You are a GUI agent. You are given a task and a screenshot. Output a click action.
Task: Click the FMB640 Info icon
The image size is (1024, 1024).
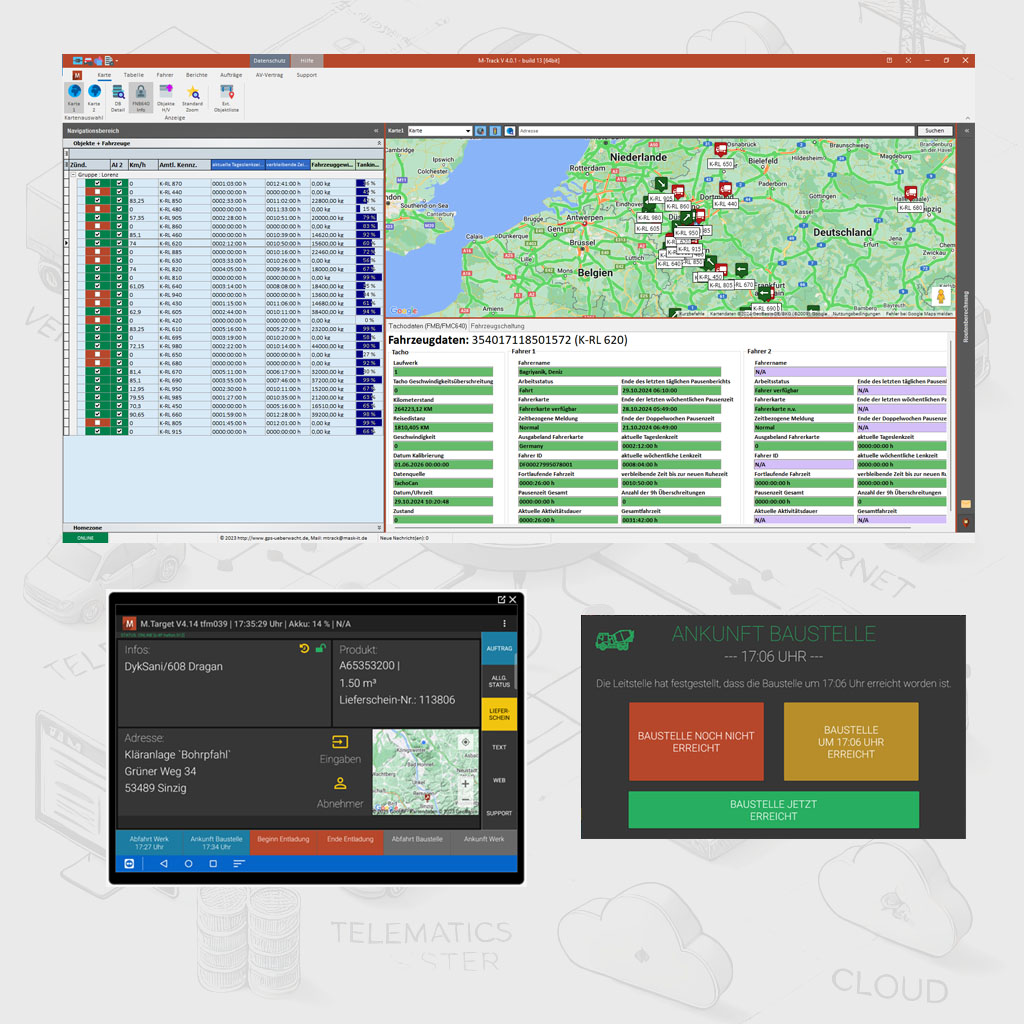click(140, 92)
